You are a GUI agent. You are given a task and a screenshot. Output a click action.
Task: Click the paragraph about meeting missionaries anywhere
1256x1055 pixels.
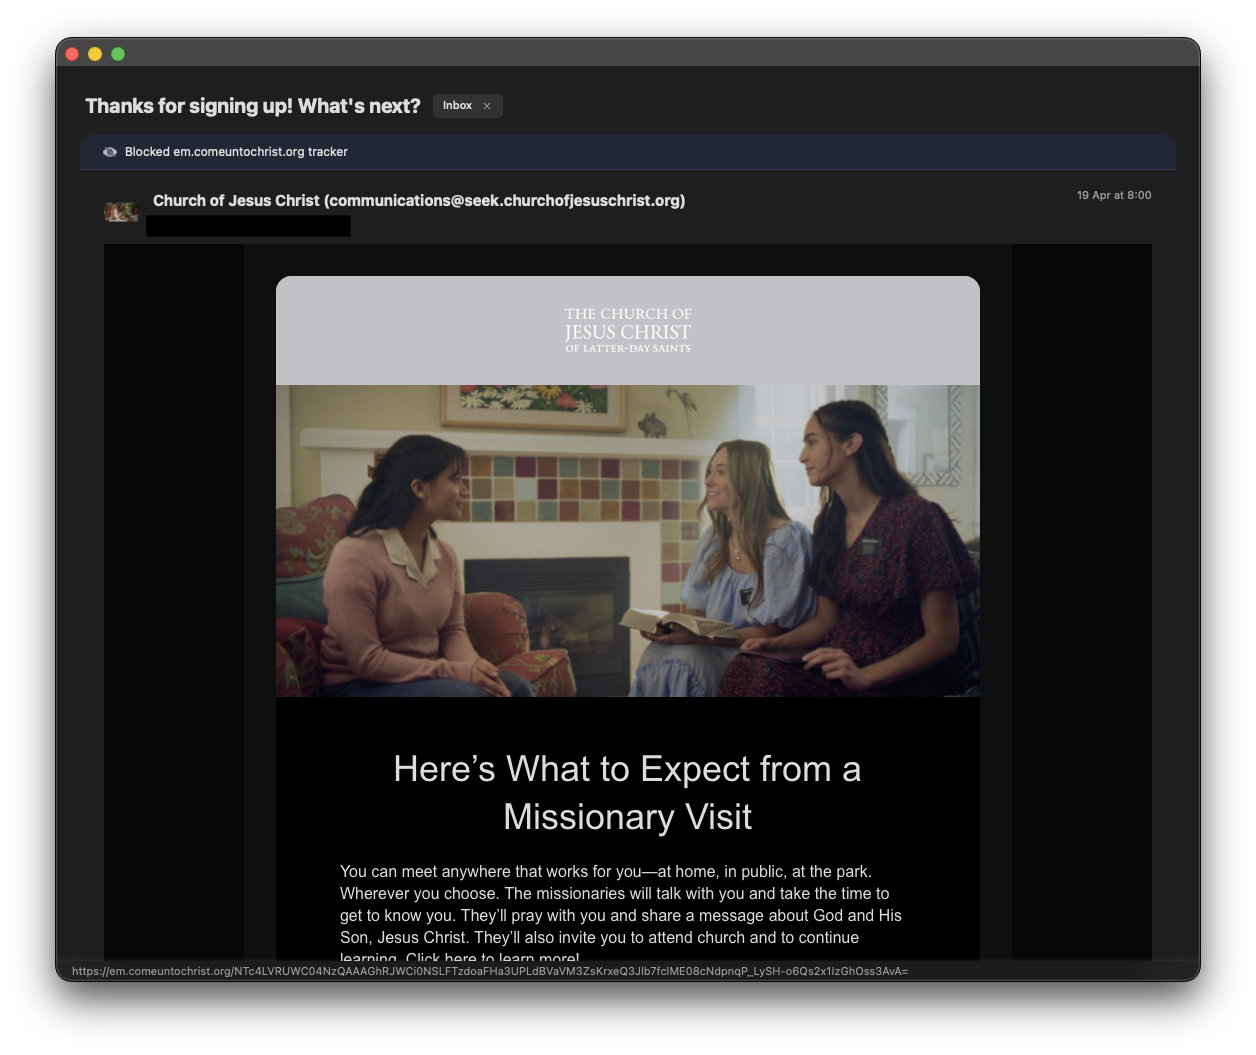click(620, 904)
